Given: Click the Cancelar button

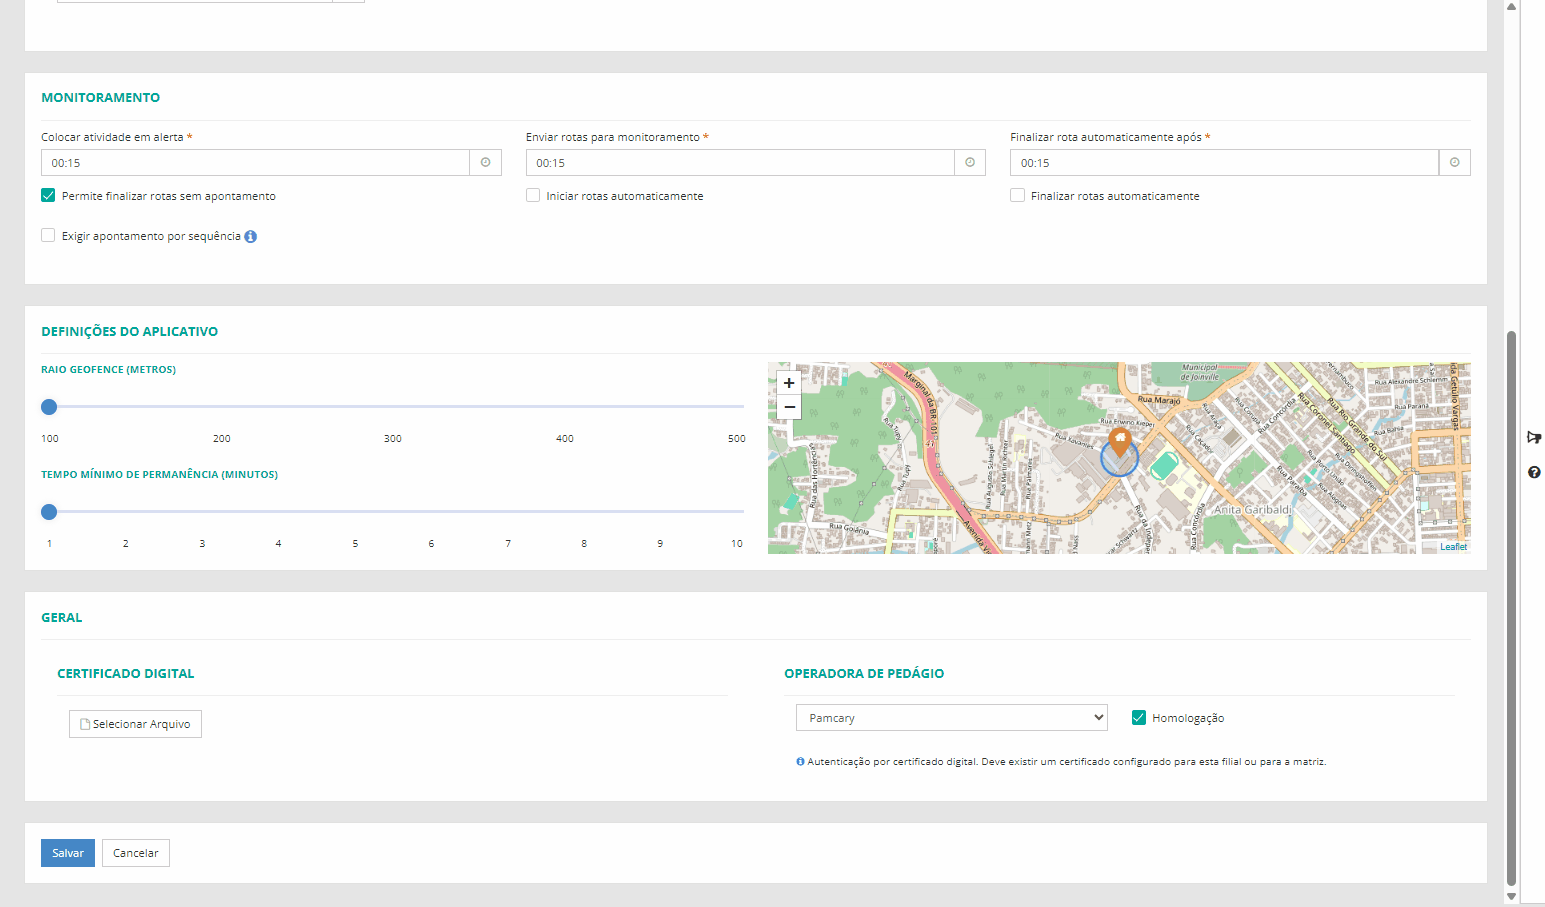Looking at the screenshot, I should [136, 853].
